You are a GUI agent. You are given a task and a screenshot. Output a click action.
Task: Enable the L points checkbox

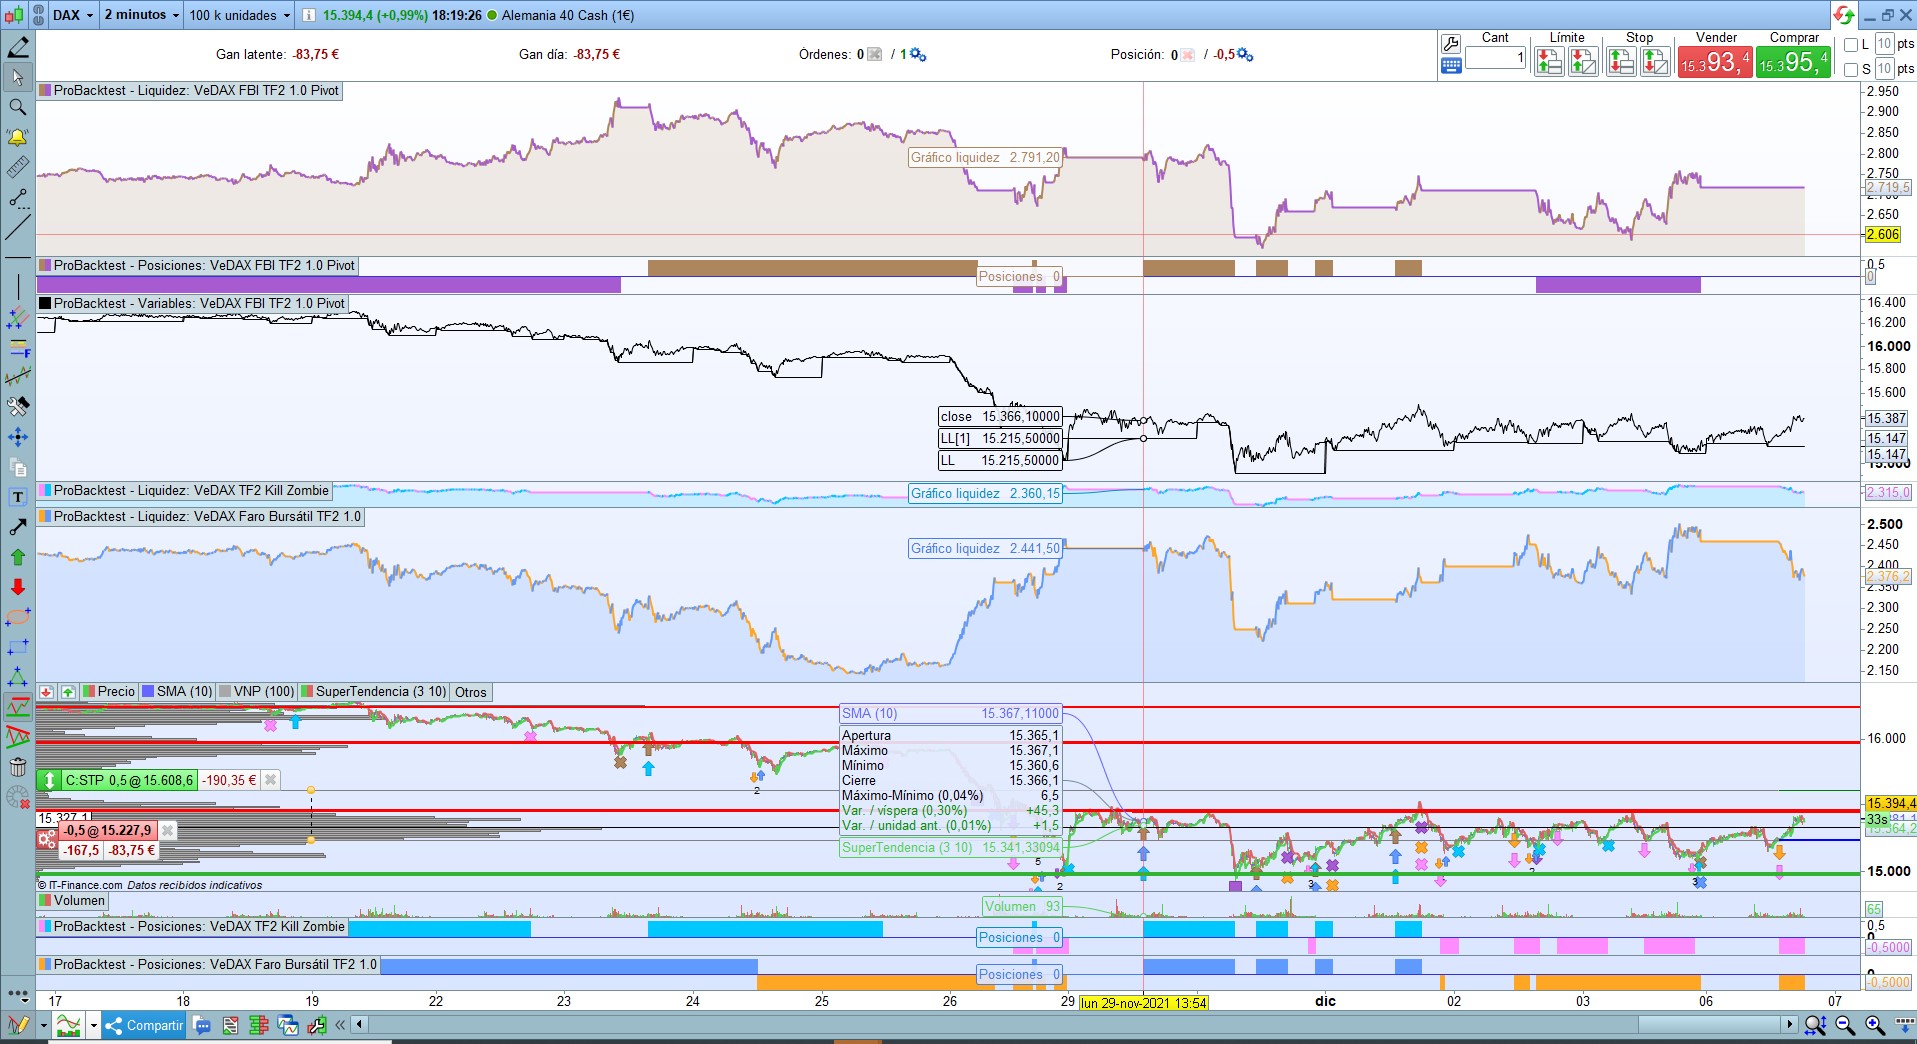[1851, 44]
